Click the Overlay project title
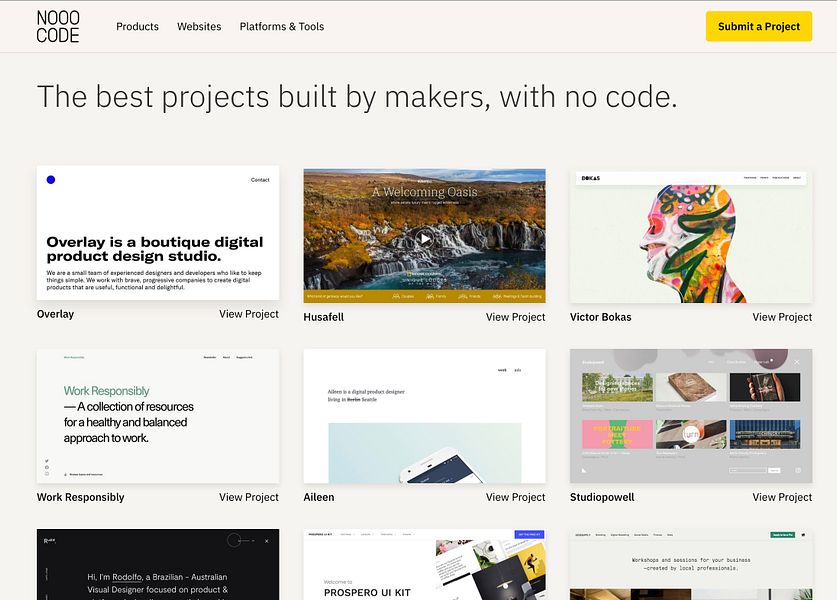The width and height of the screenshot is (837, 600). tap(56, 314)
